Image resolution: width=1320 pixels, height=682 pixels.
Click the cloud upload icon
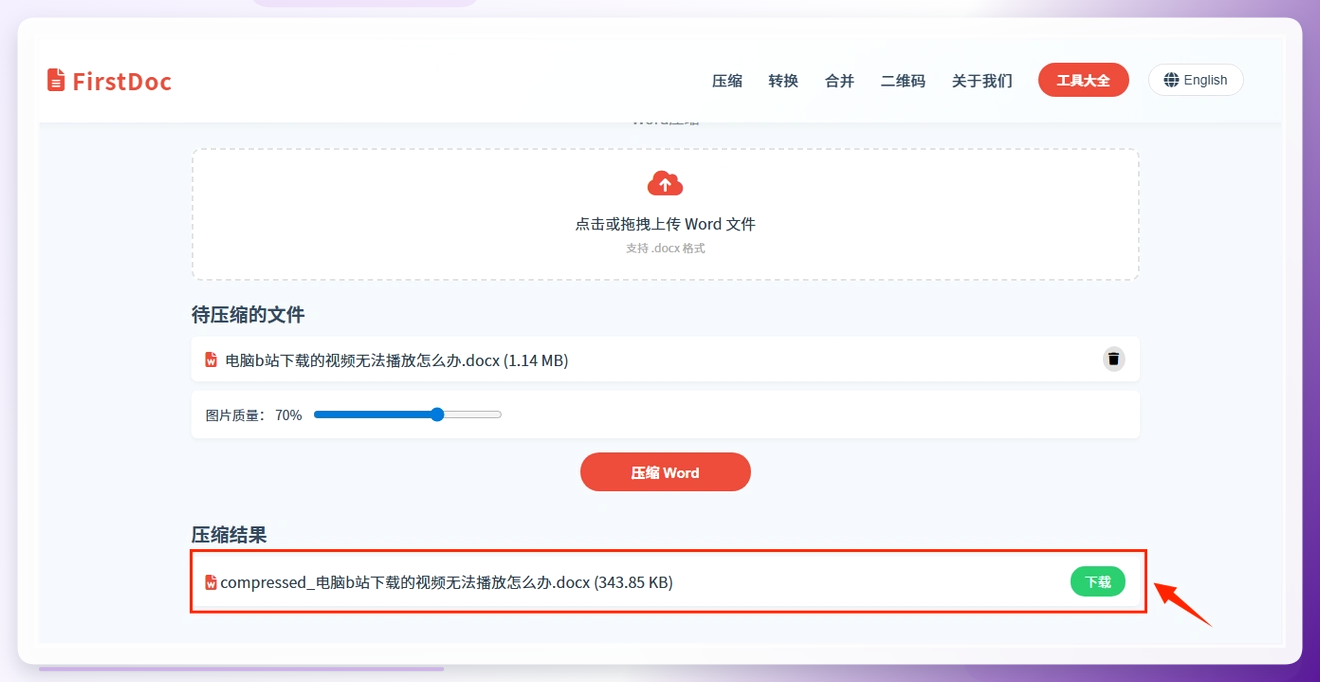pyautogui.click(x=665, y=183)
